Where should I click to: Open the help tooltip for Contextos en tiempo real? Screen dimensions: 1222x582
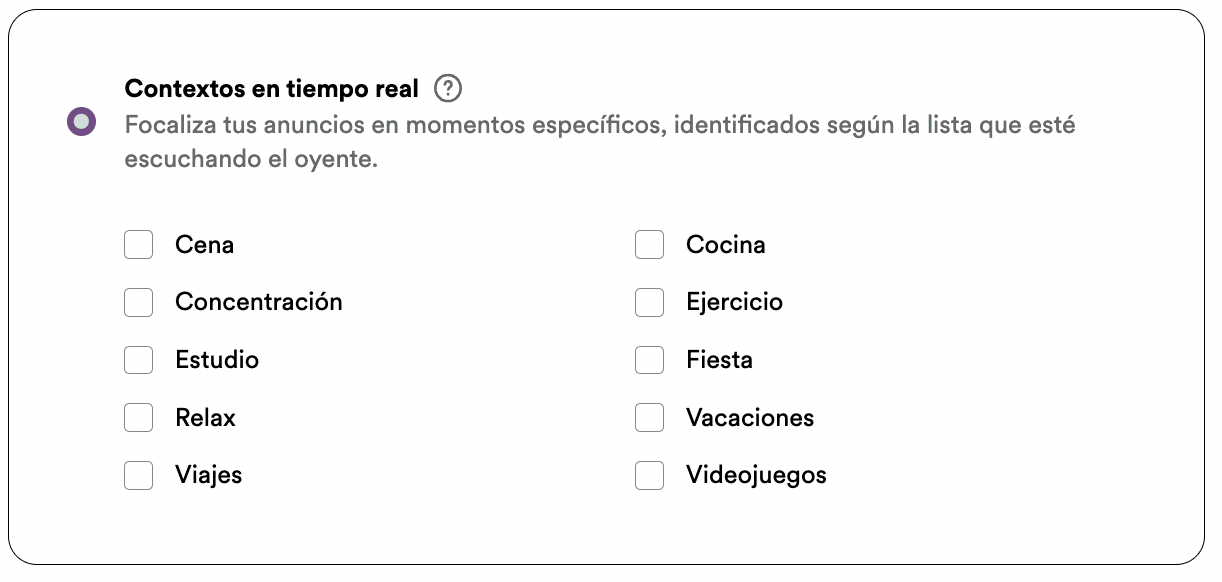click(448, 88)
